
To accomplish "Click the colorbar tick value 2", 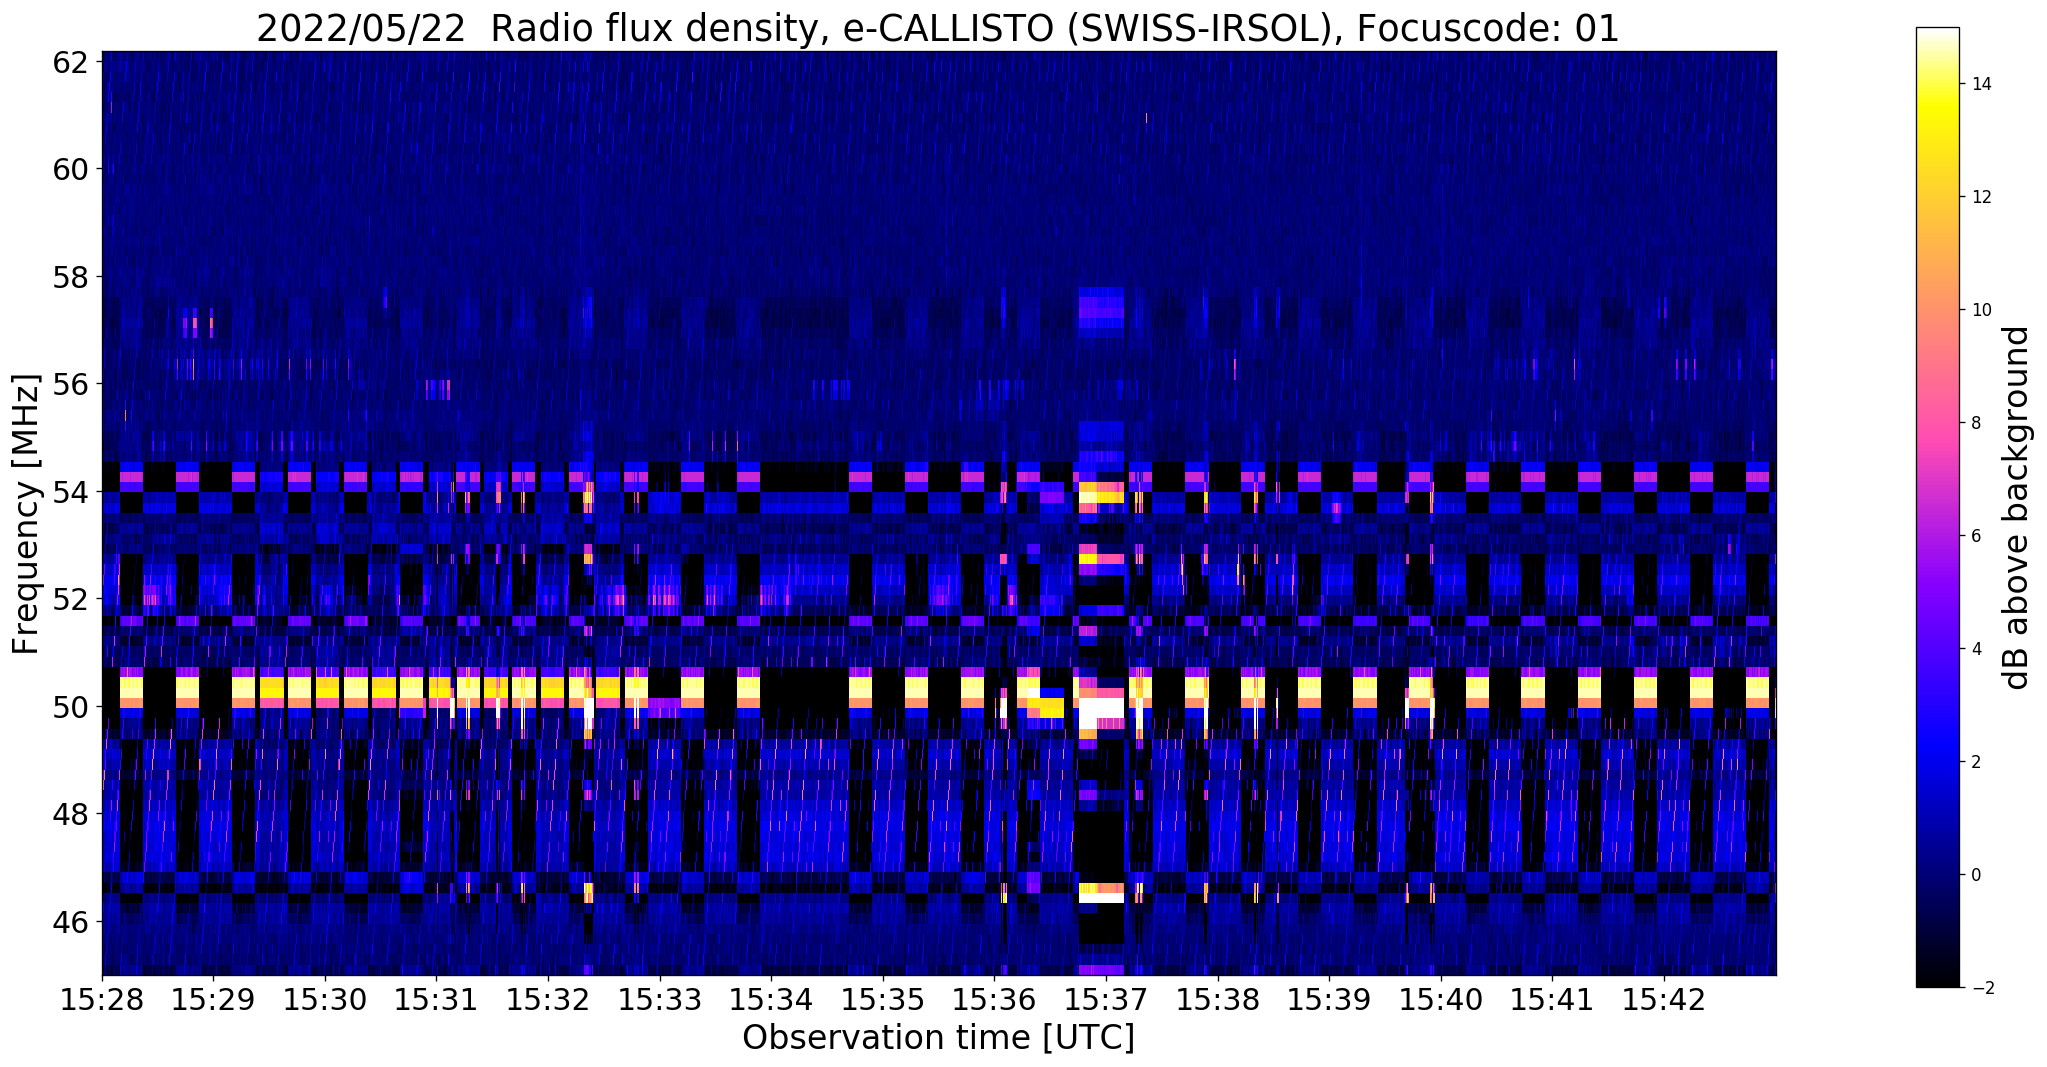I will [x=1976, y=762].
